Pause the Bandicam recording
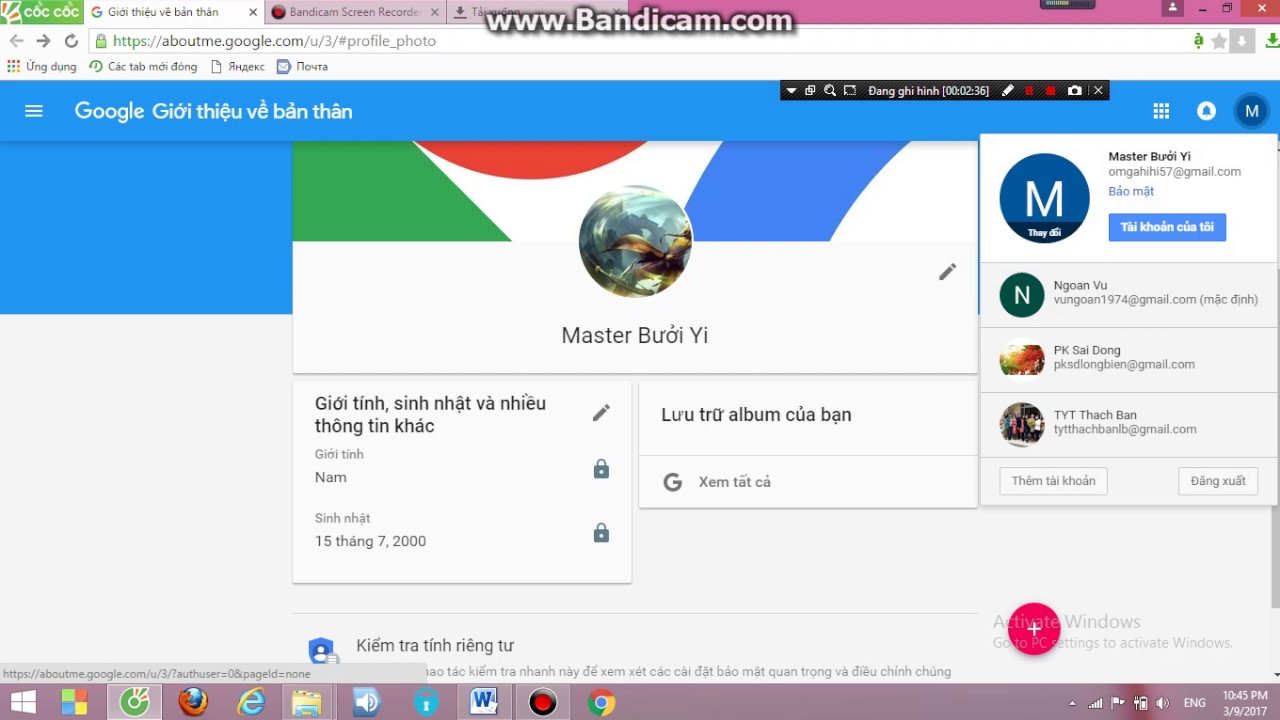The height and width of the screenshot is (720, 1280). (1029, 91)
